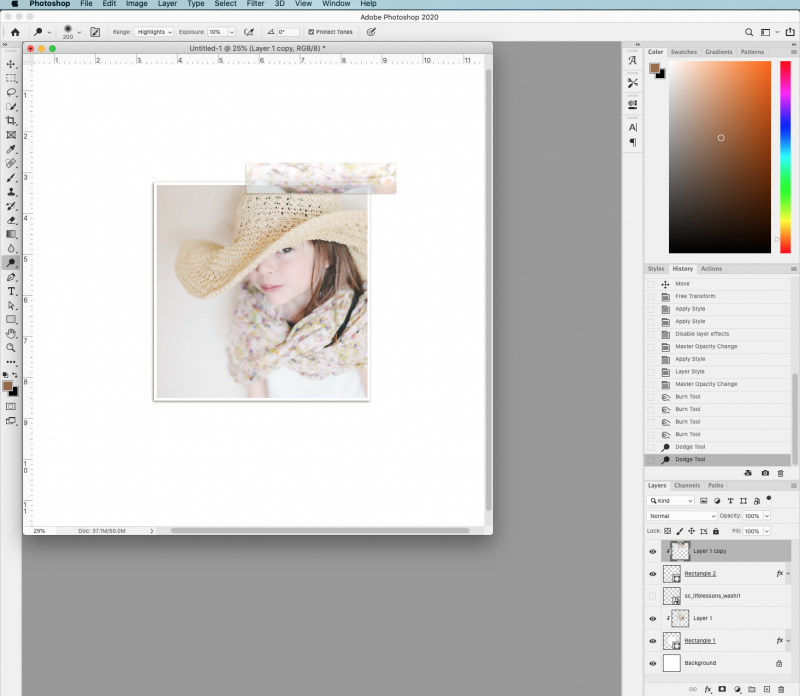Select the Pen tool

11,277
